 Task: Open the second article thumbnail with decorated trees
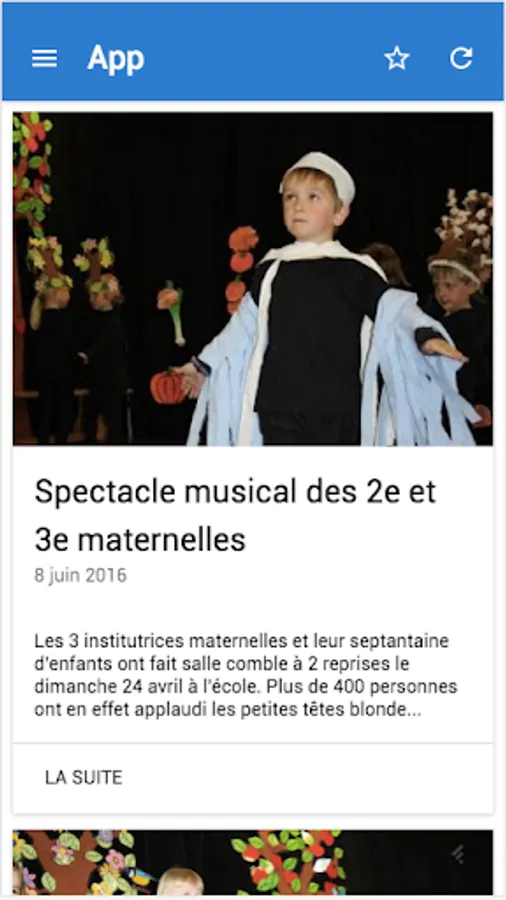tap(253, 862)
